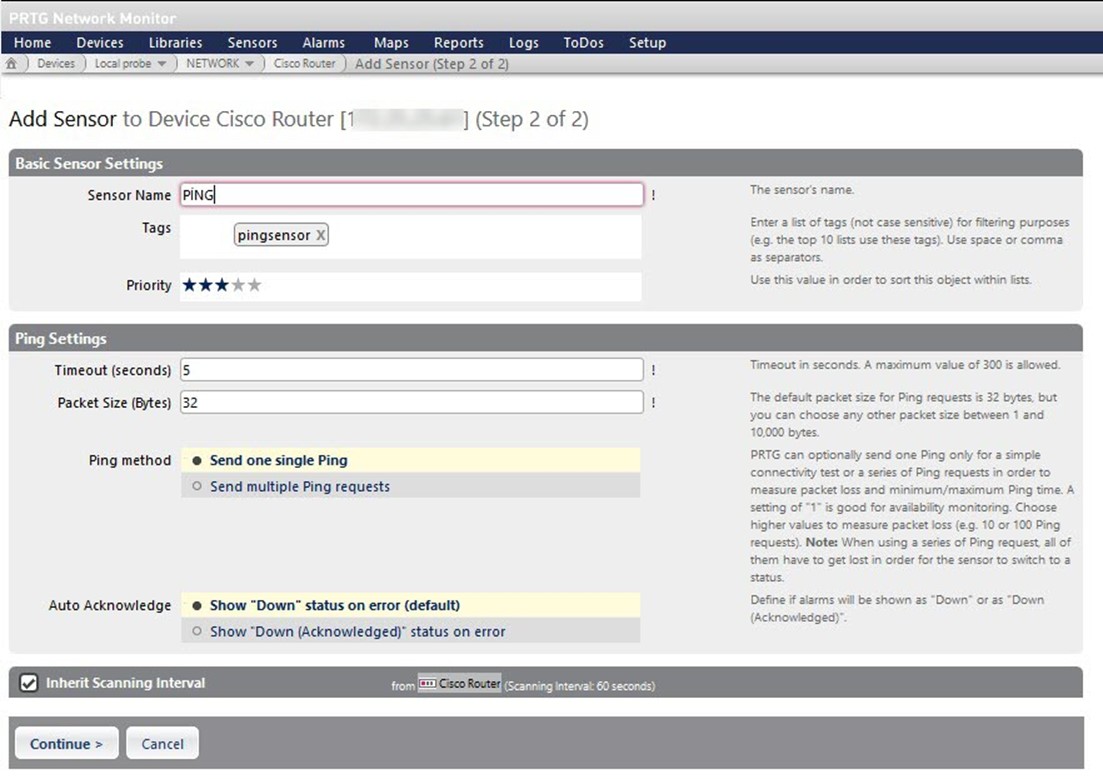Set priority to five stars
This screenshot has height=779, width=1103.
pyautogui.click(x=255, y=285)
